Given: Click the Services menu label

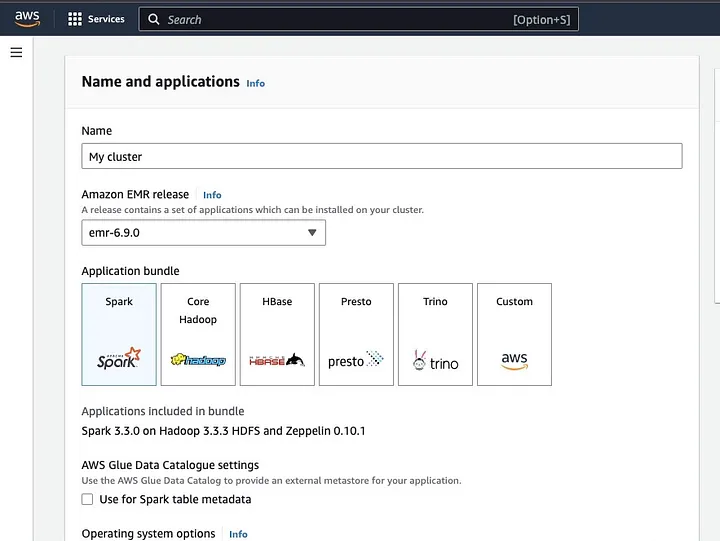Looking at the screenshot, I should pyautogui.click(x=106, y=19).
